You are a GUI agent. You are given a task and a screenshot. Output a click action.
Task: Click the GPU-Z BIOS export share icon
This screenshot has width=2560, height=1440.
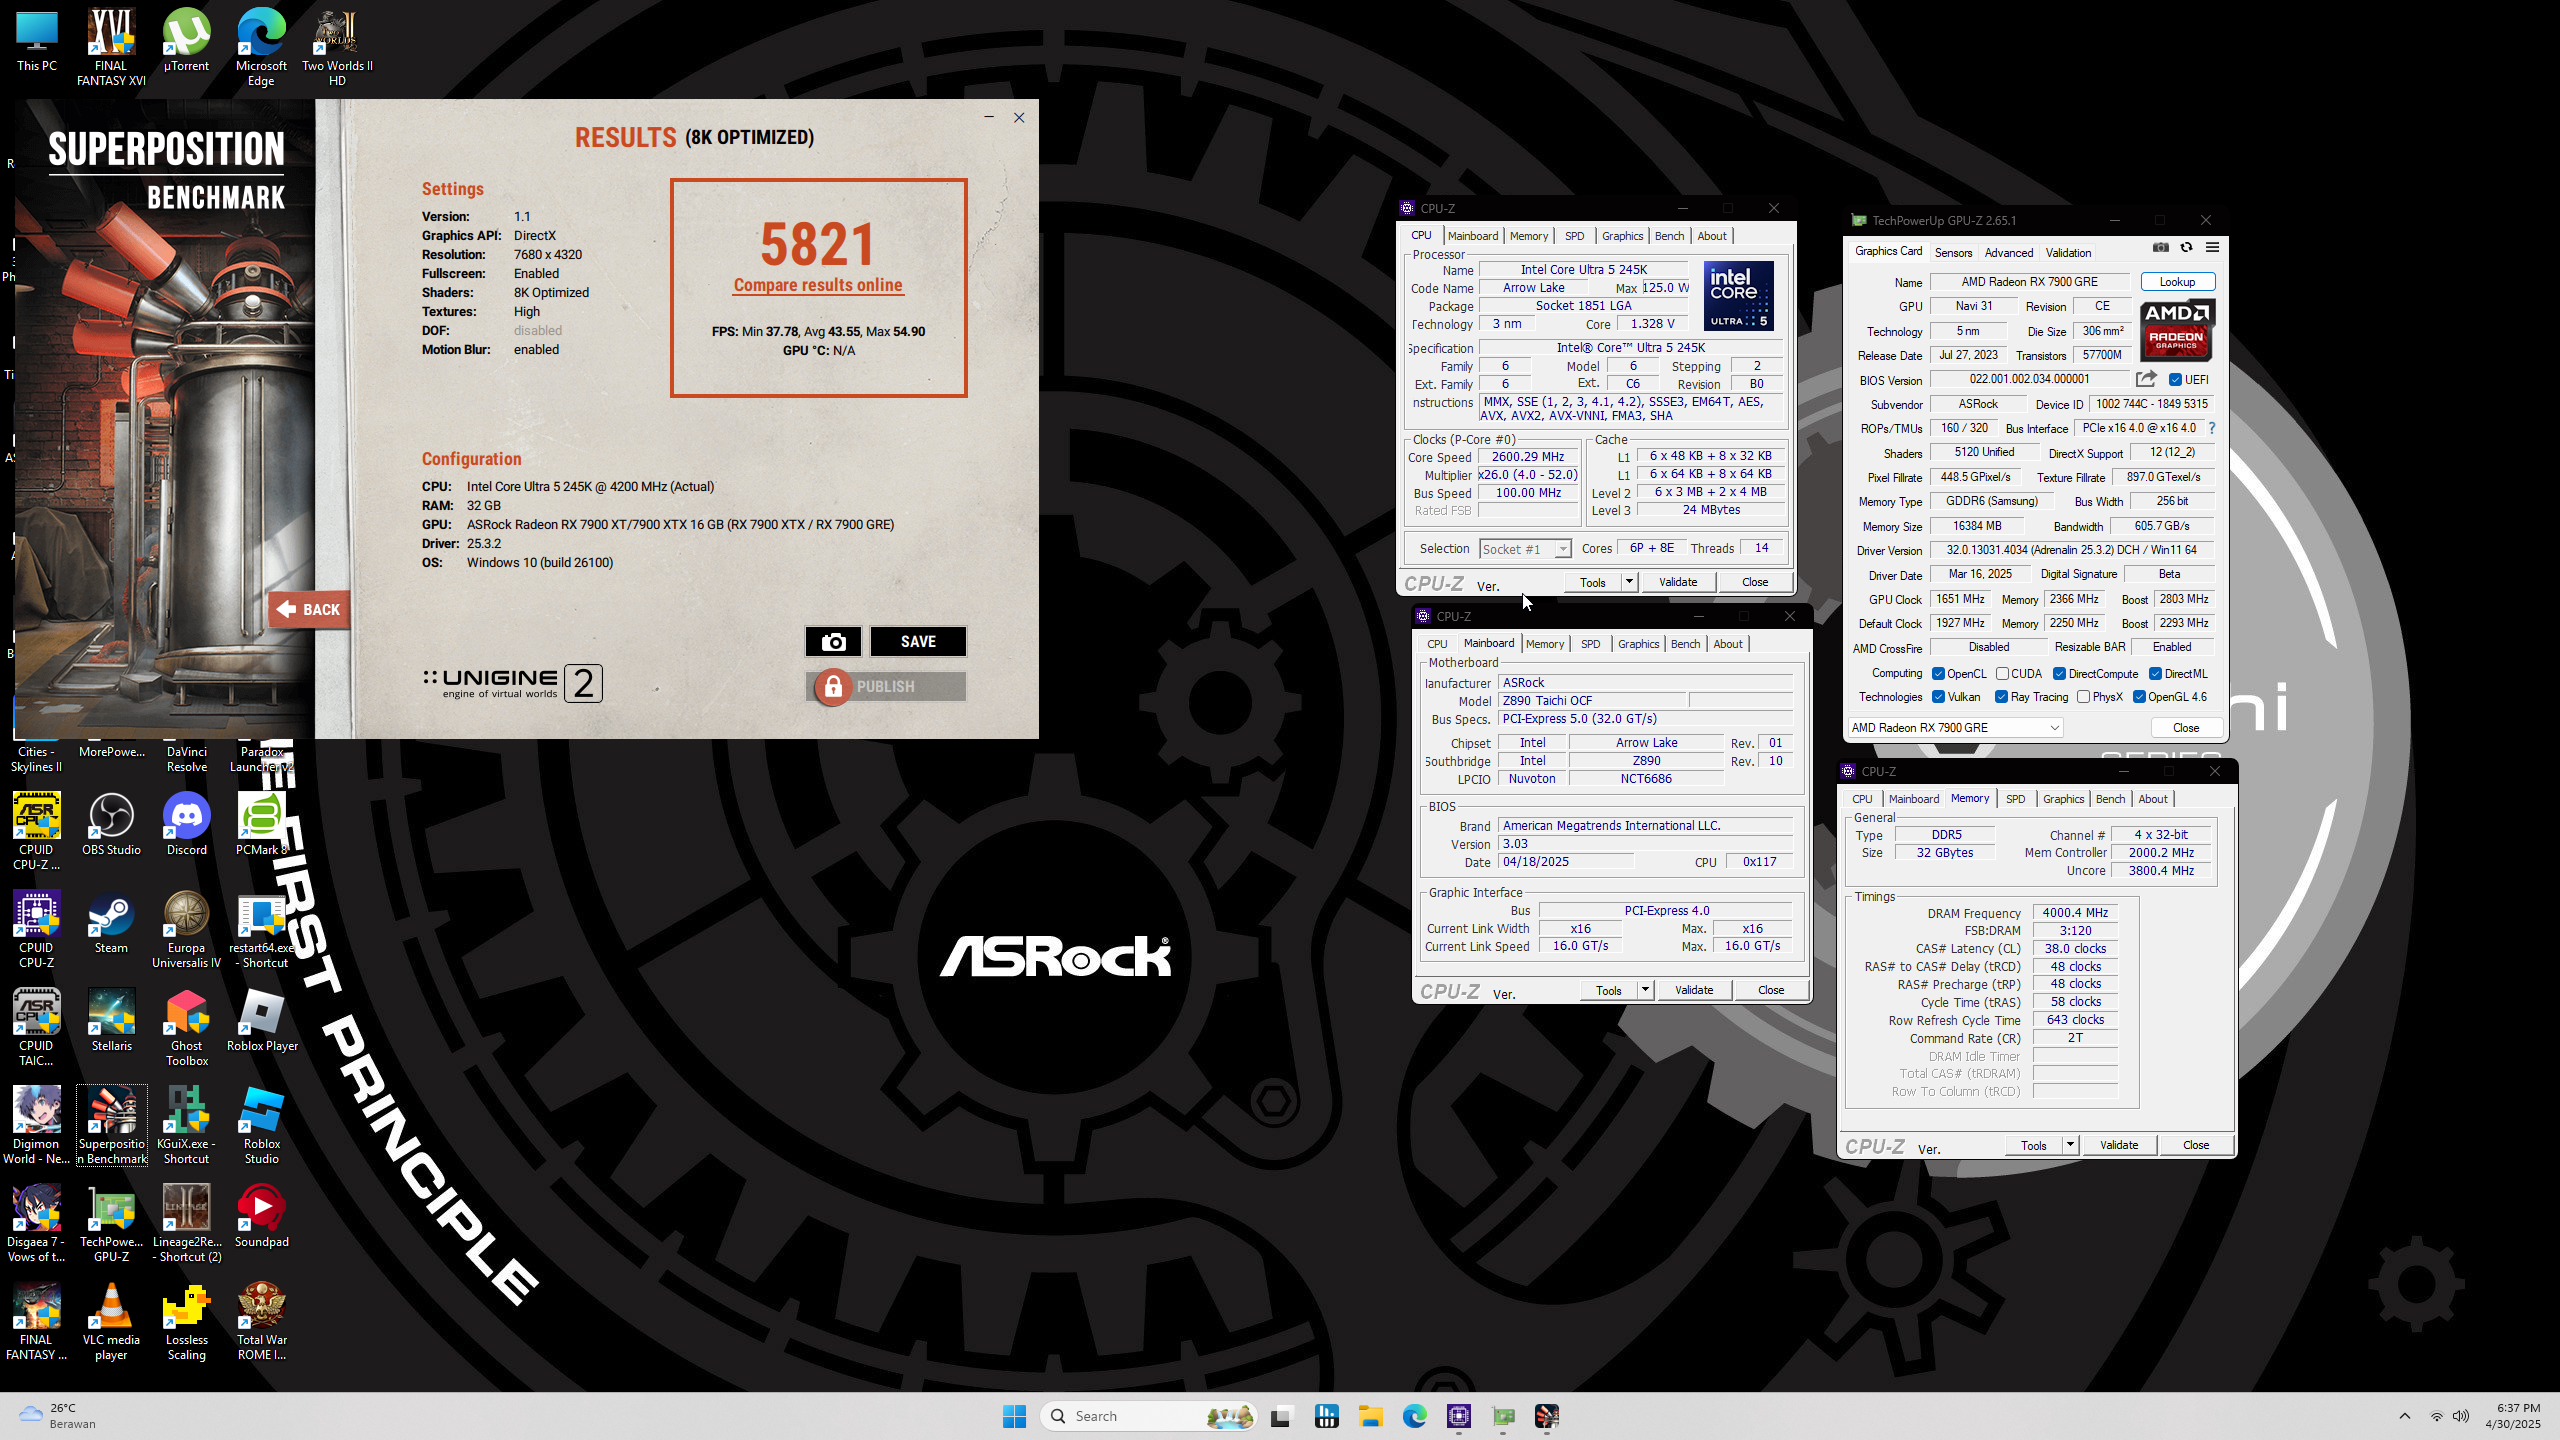(2146, 379)
